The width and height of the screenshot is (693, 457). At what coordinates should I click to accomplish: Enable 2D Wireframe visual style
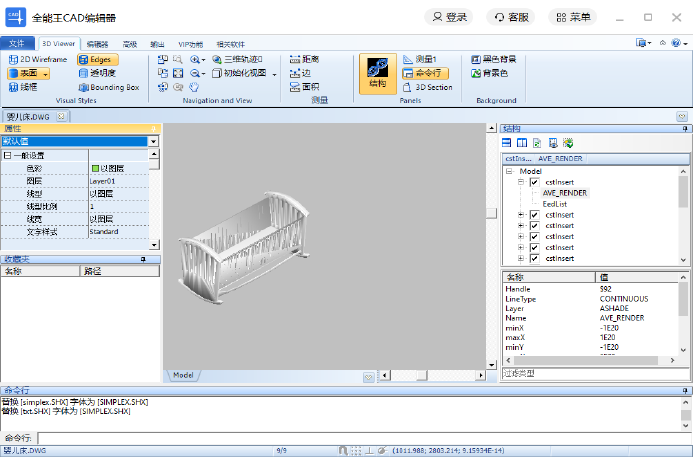[38, 60]
